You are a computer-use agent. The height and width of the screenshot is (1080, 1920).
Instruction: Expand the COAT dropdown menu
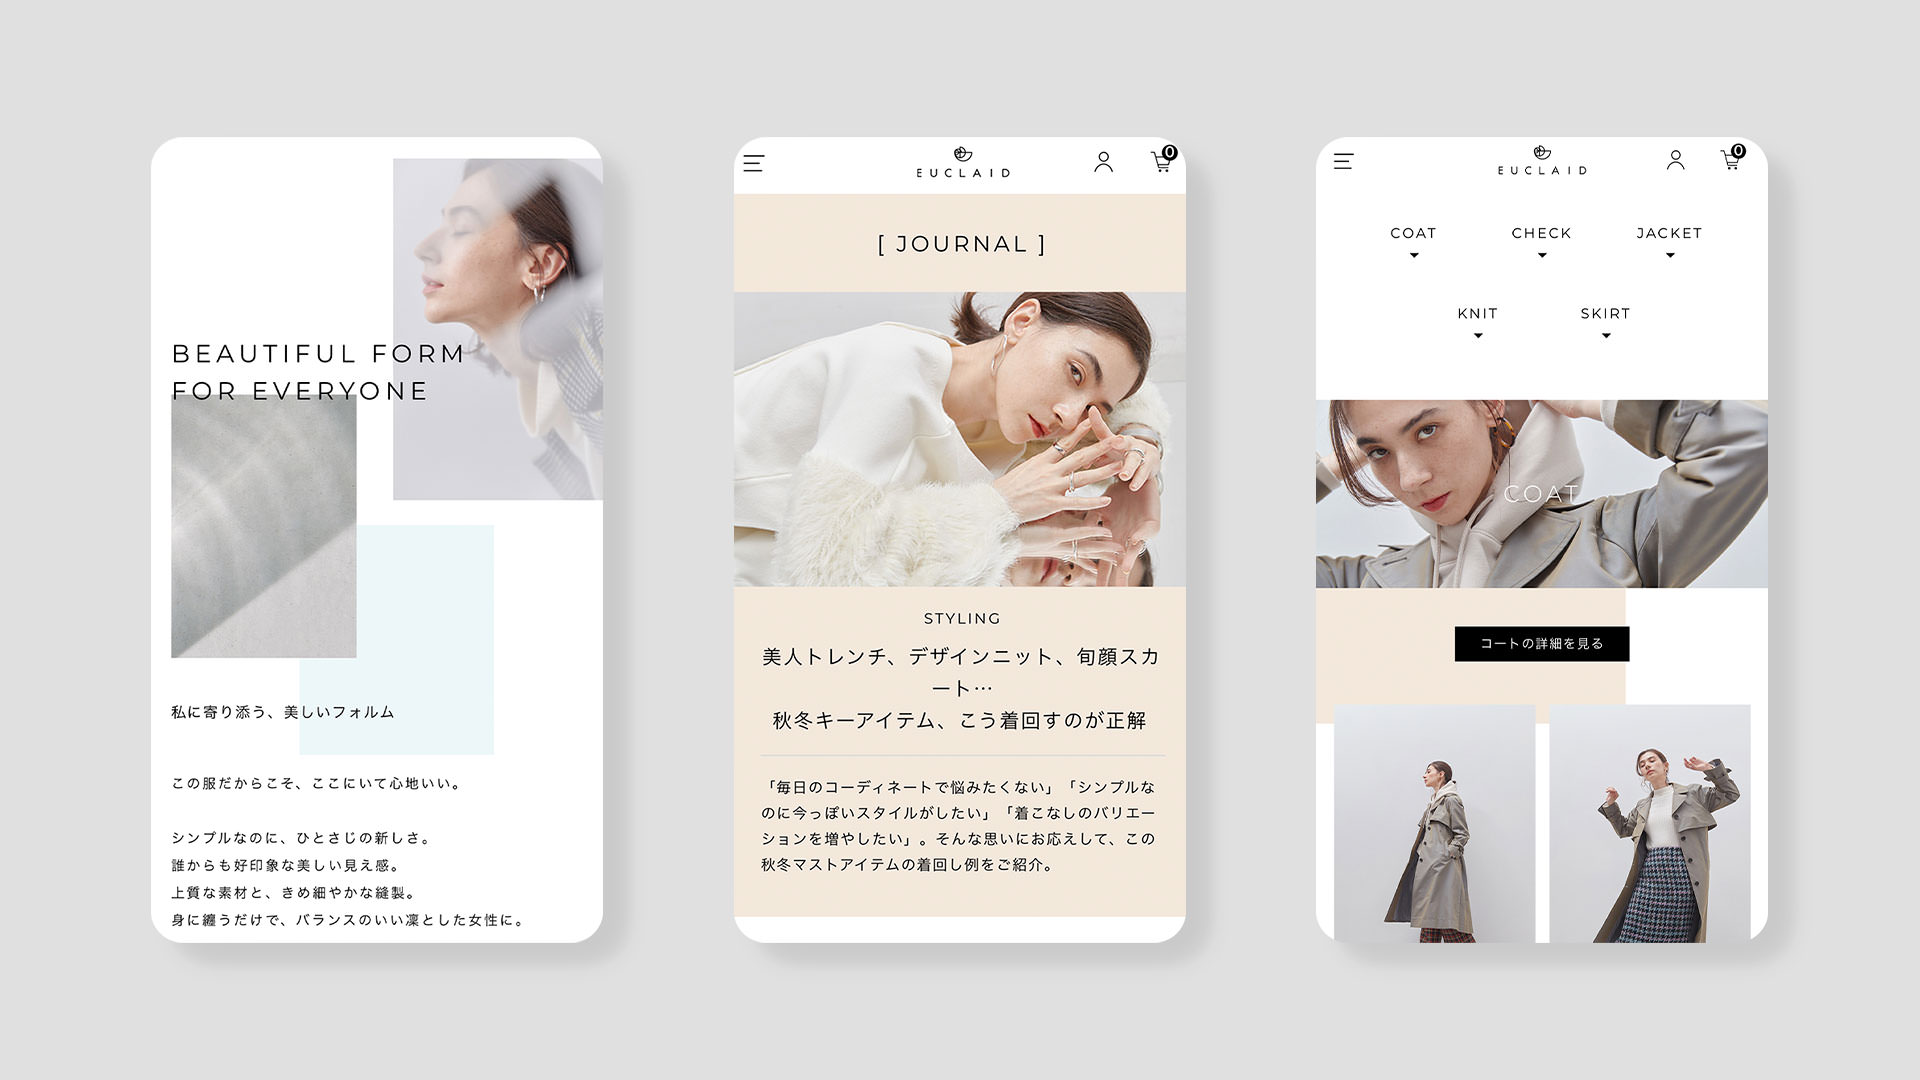(x=1414, y=241)
